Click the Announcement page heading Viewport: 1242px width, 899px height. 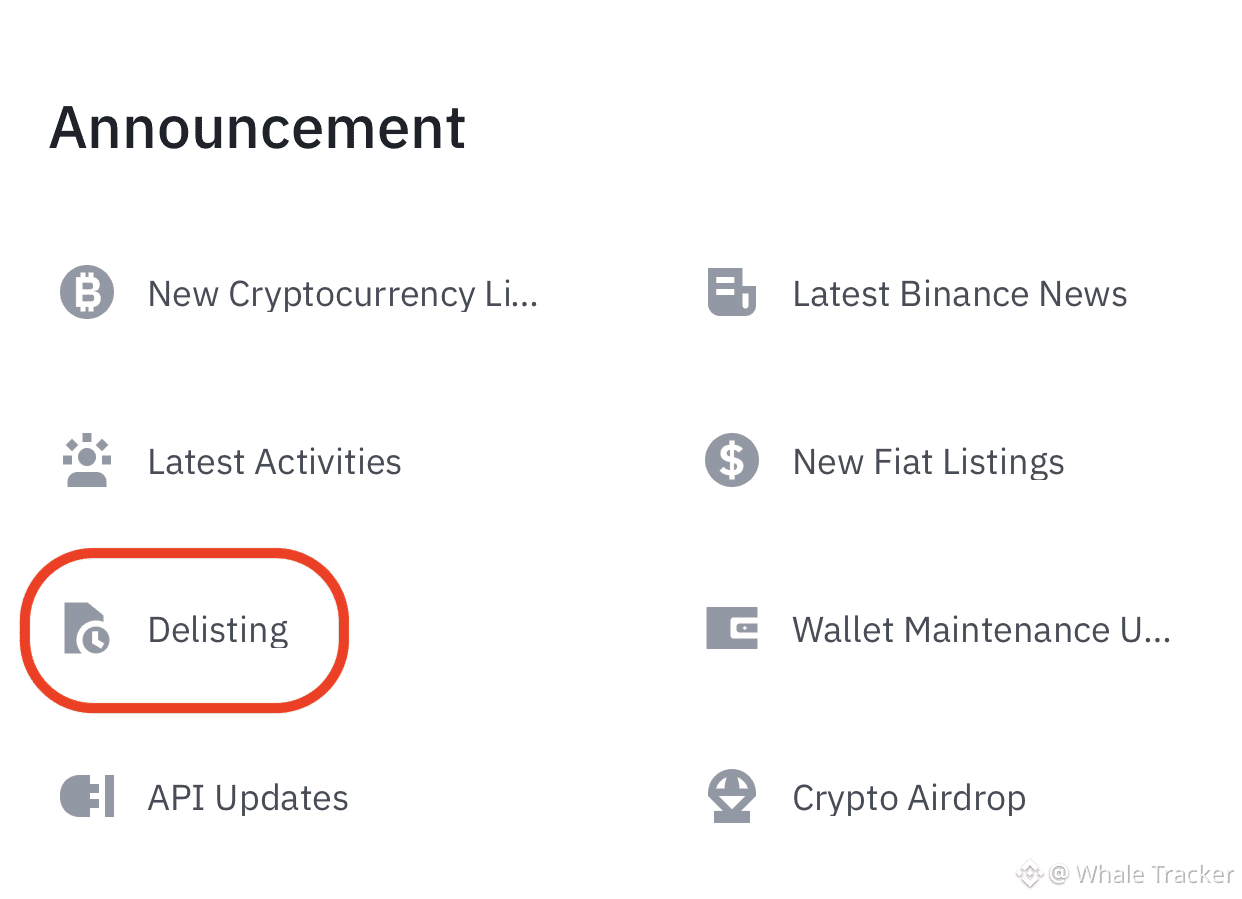click(258, 127)
